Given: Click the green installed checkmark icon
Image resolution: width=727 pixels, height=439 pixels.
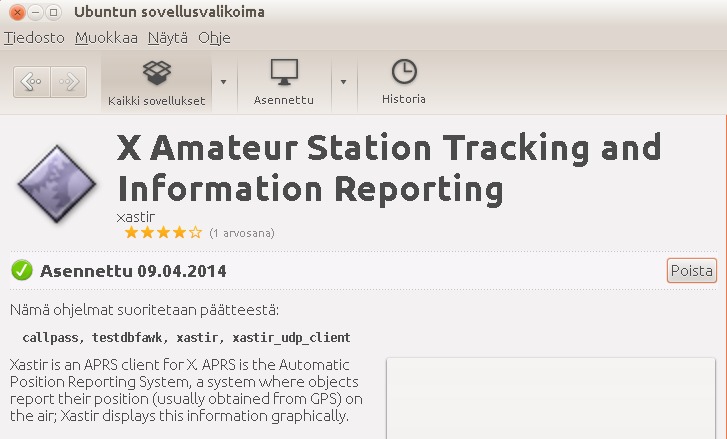Looking at the screenshot, I should 22,270.
